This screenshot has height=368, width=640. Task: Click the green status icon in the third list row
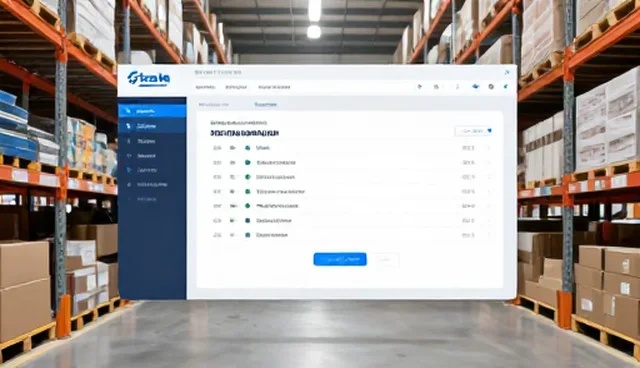click(247, 177)
